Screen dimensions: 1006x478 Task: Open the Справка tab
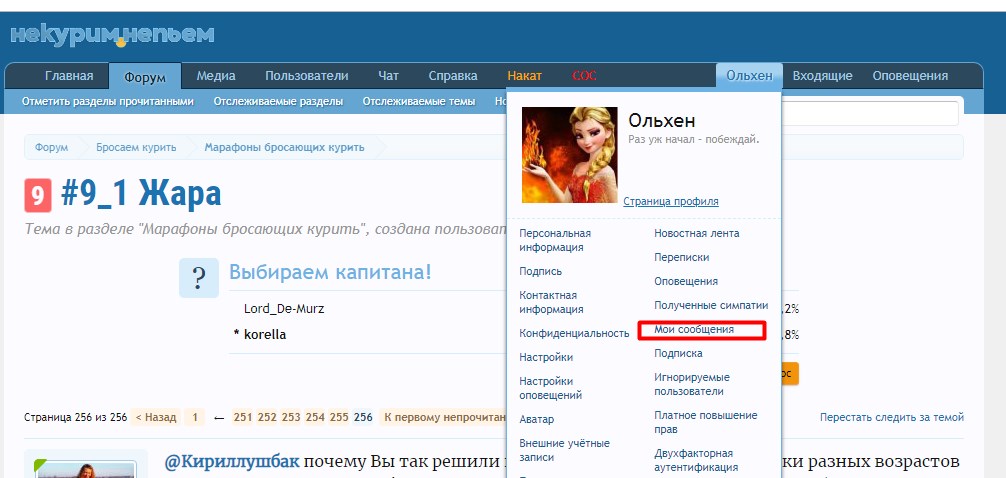tap(453, 76)
